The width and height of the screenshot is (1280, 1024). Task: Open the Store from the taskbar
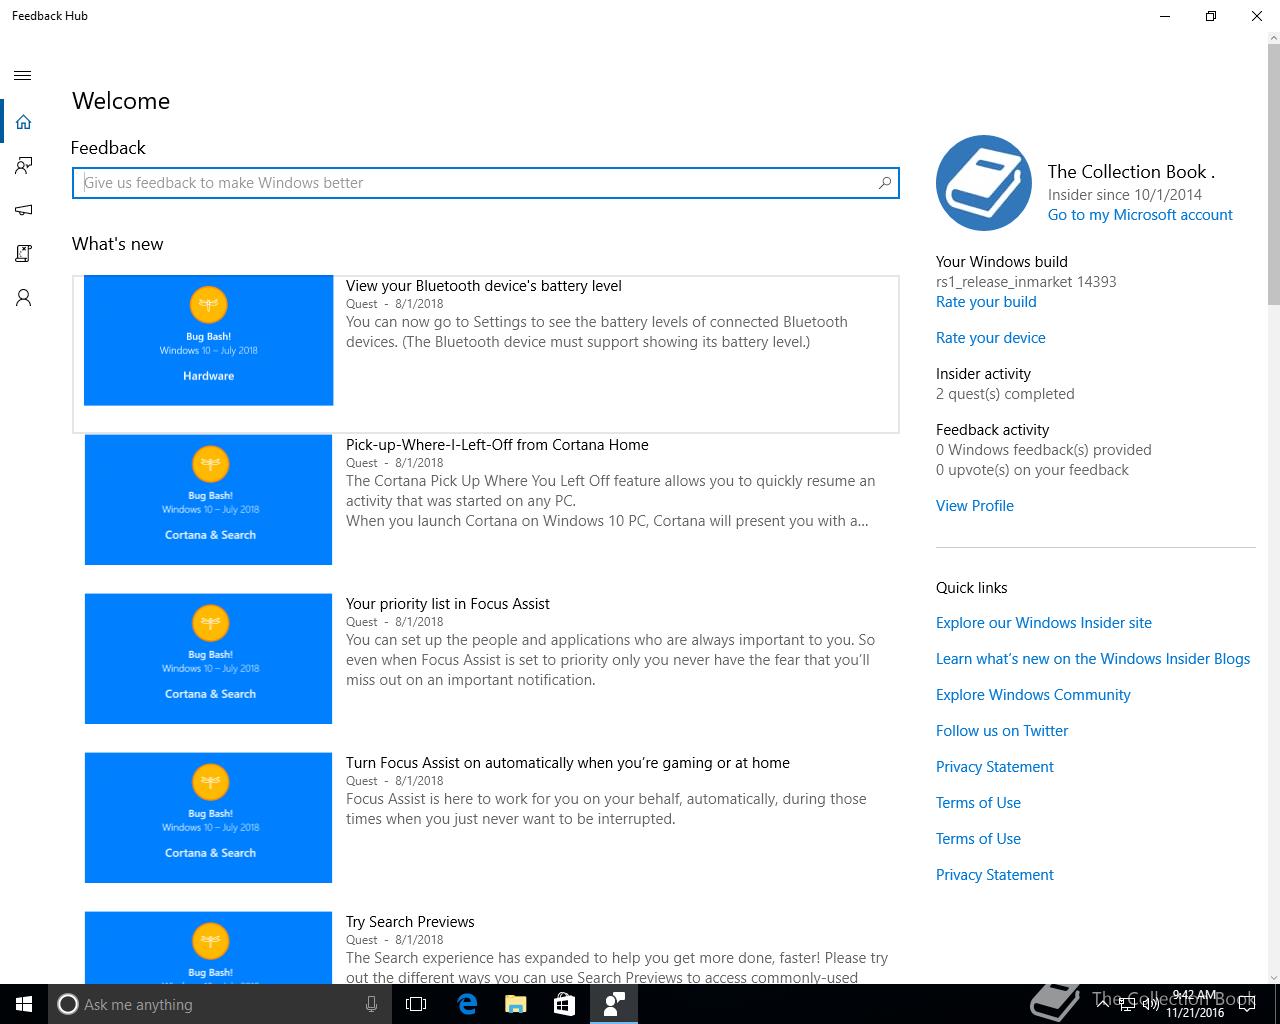coord(564,1004)
